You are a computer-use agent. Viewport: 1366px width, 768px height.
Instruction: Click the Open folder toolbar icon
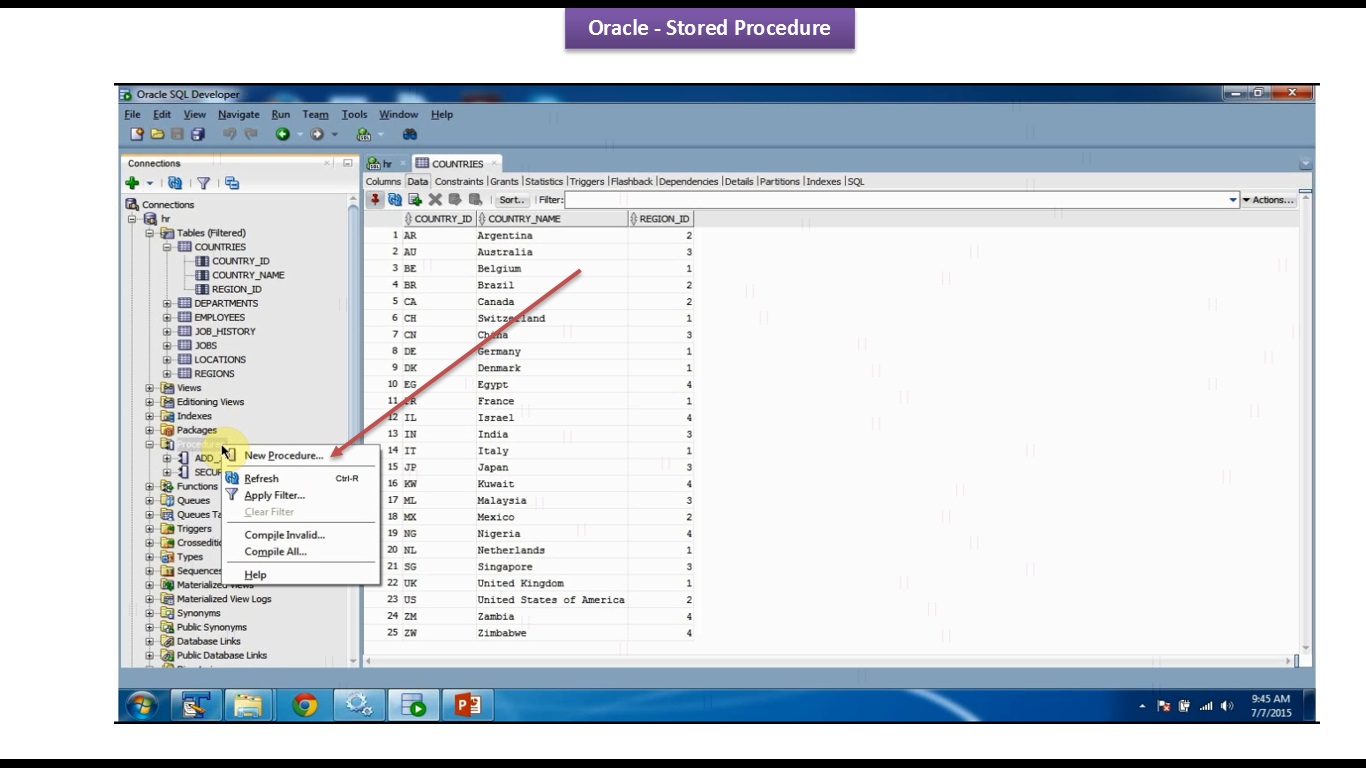[x=157, y=134]
